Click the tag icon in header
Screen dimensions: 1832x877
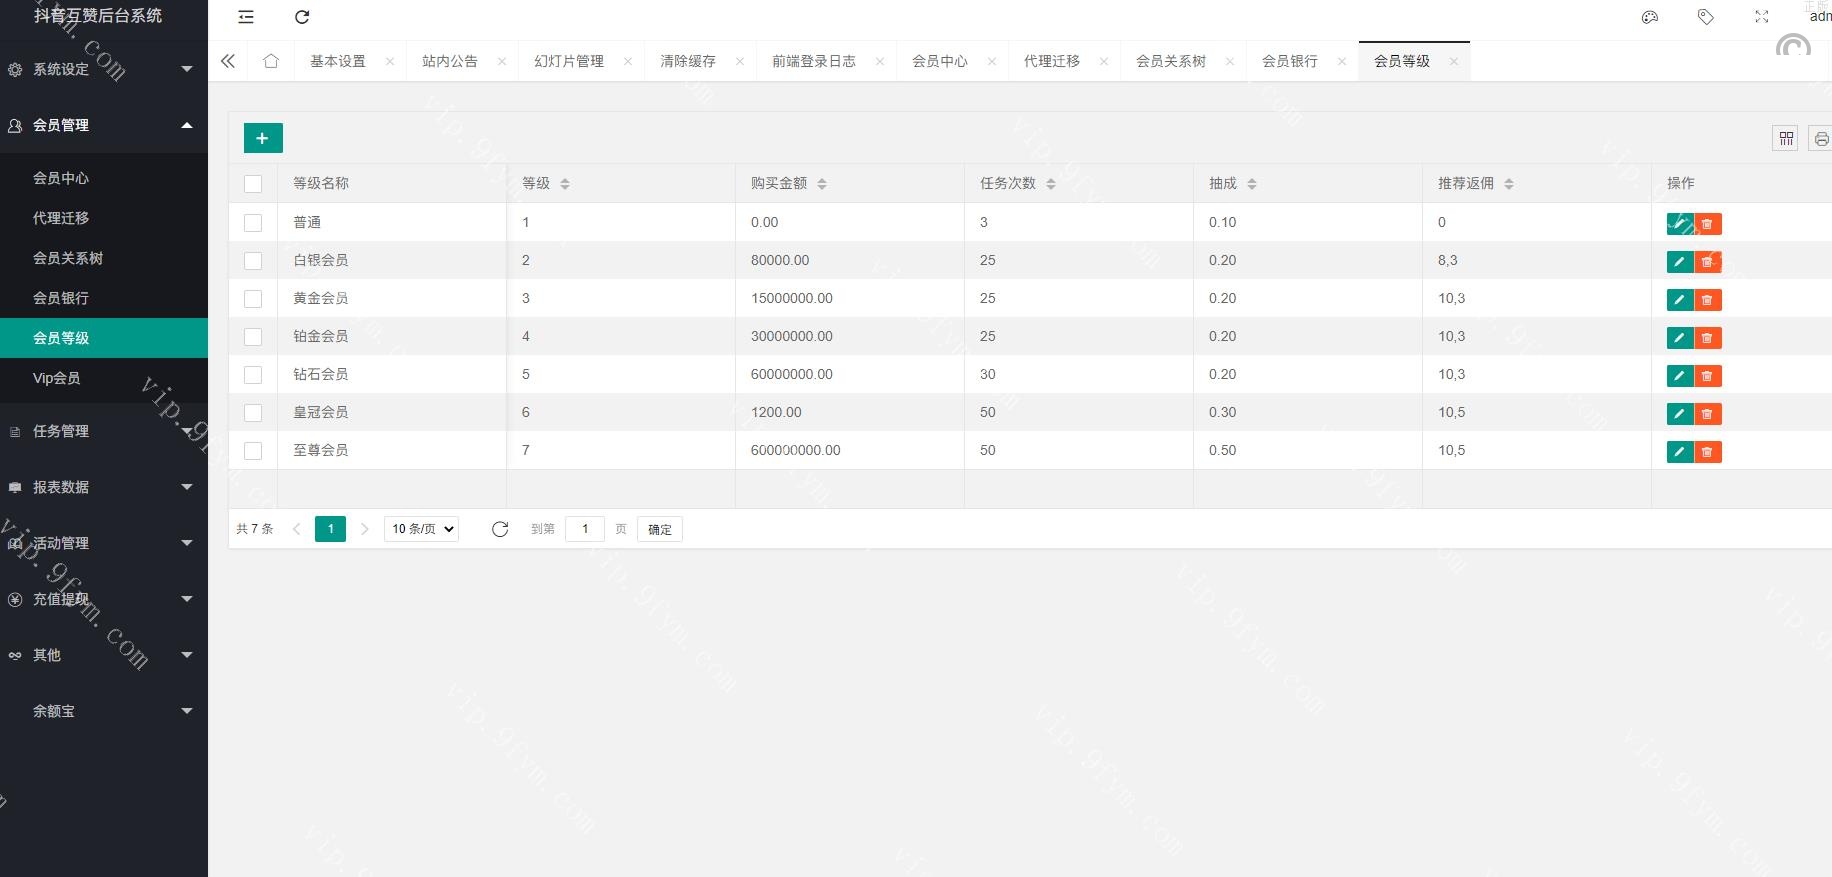point(1705,17)
